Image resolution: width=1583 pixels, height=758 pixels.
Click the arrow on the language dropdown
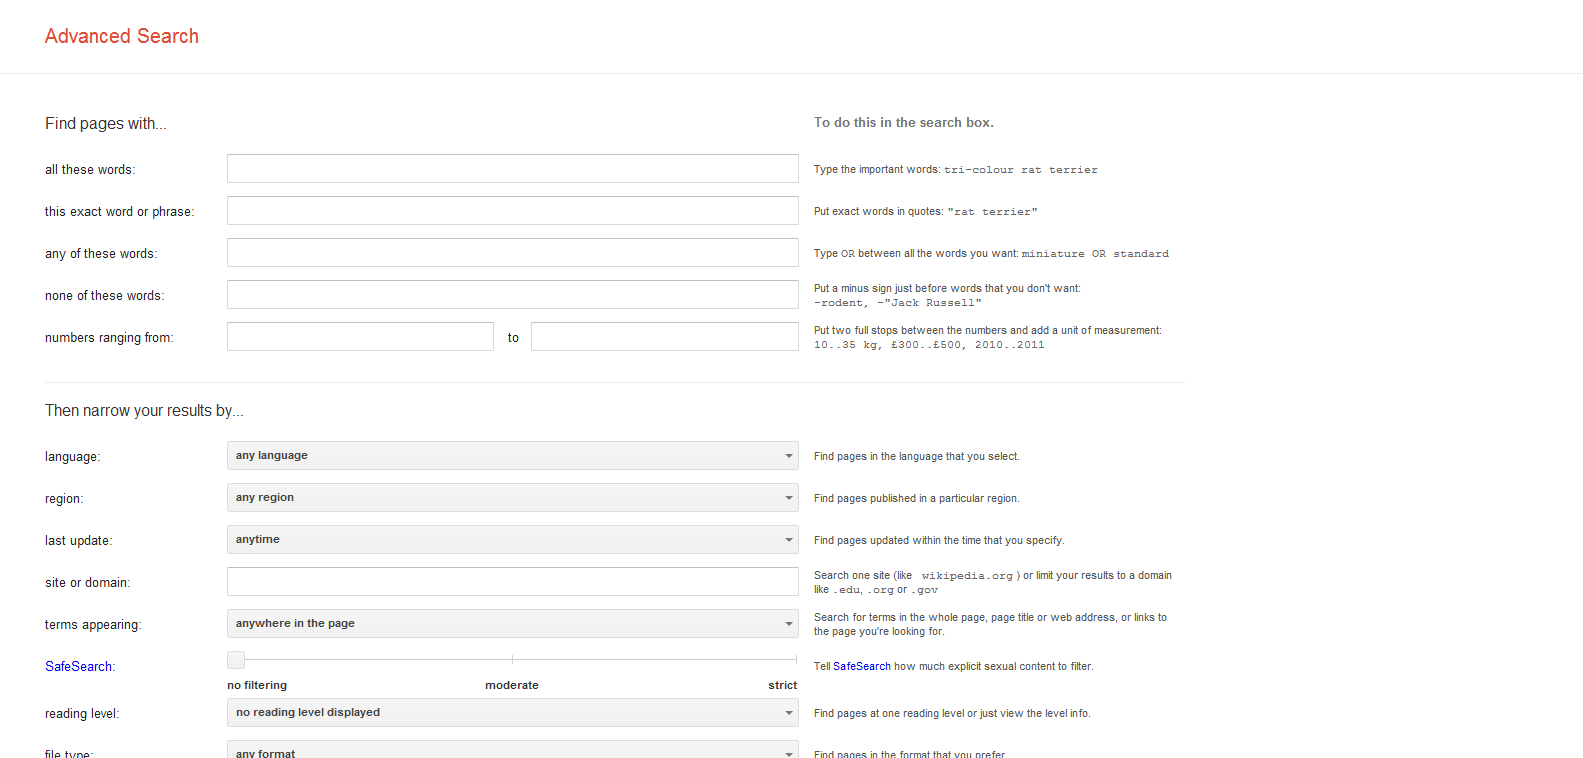788,456
